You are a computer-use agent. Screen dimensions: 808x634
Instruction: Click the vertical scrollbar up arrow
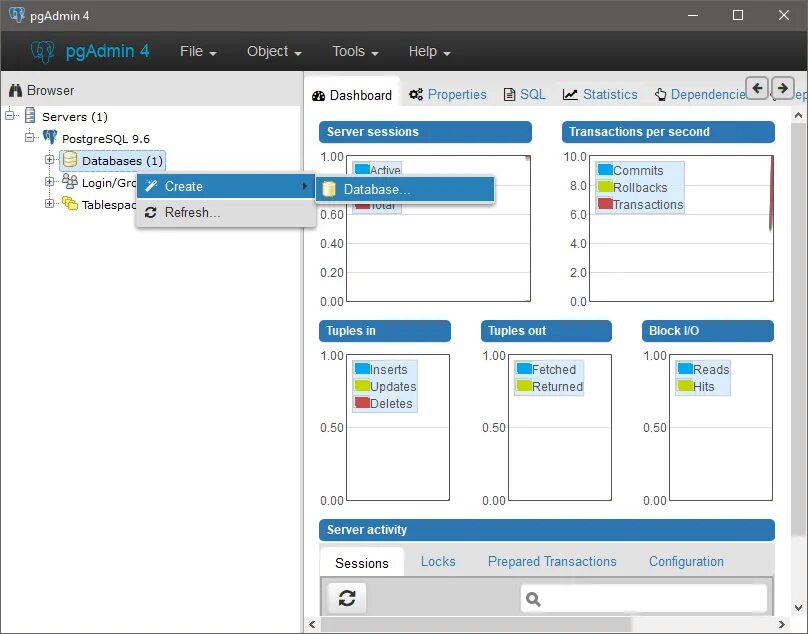(798, 115)
